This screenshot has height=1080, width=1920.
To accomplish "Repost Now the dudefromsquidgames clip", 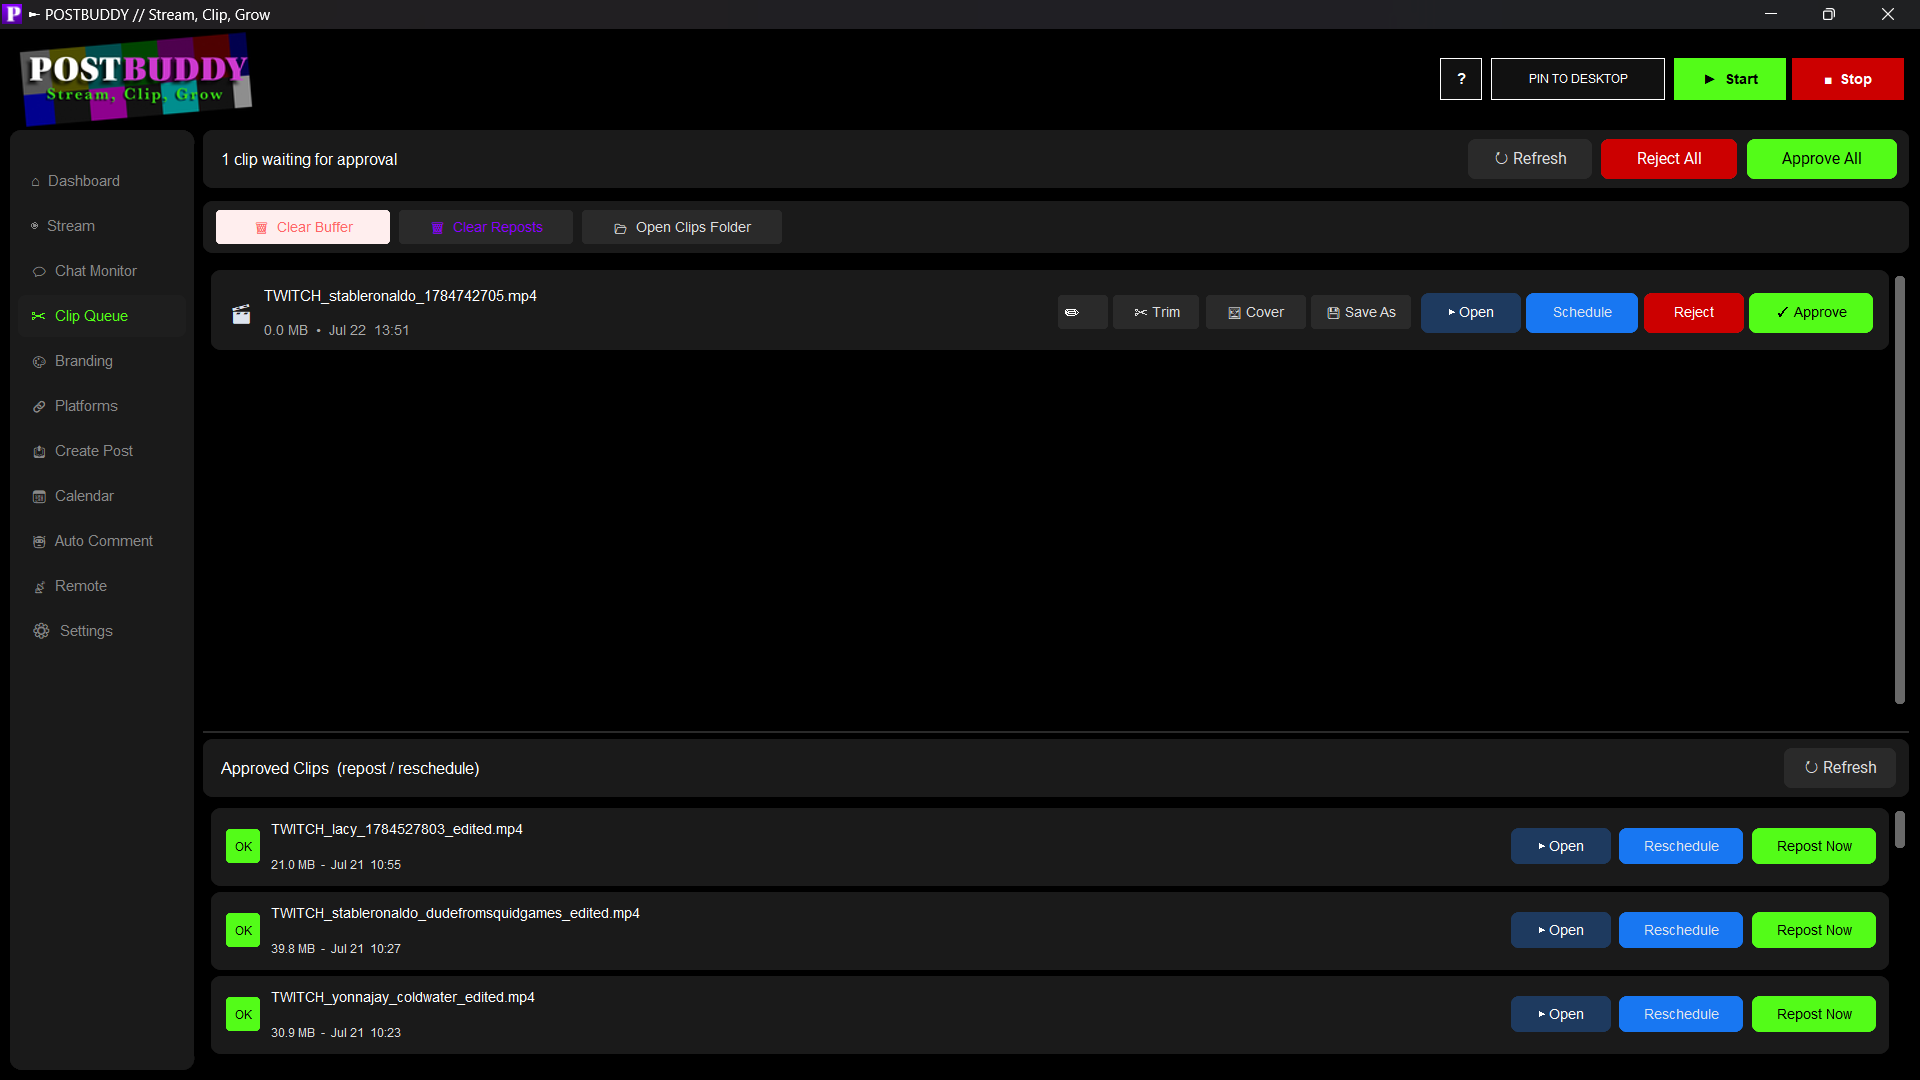I will pos(1814,930).
